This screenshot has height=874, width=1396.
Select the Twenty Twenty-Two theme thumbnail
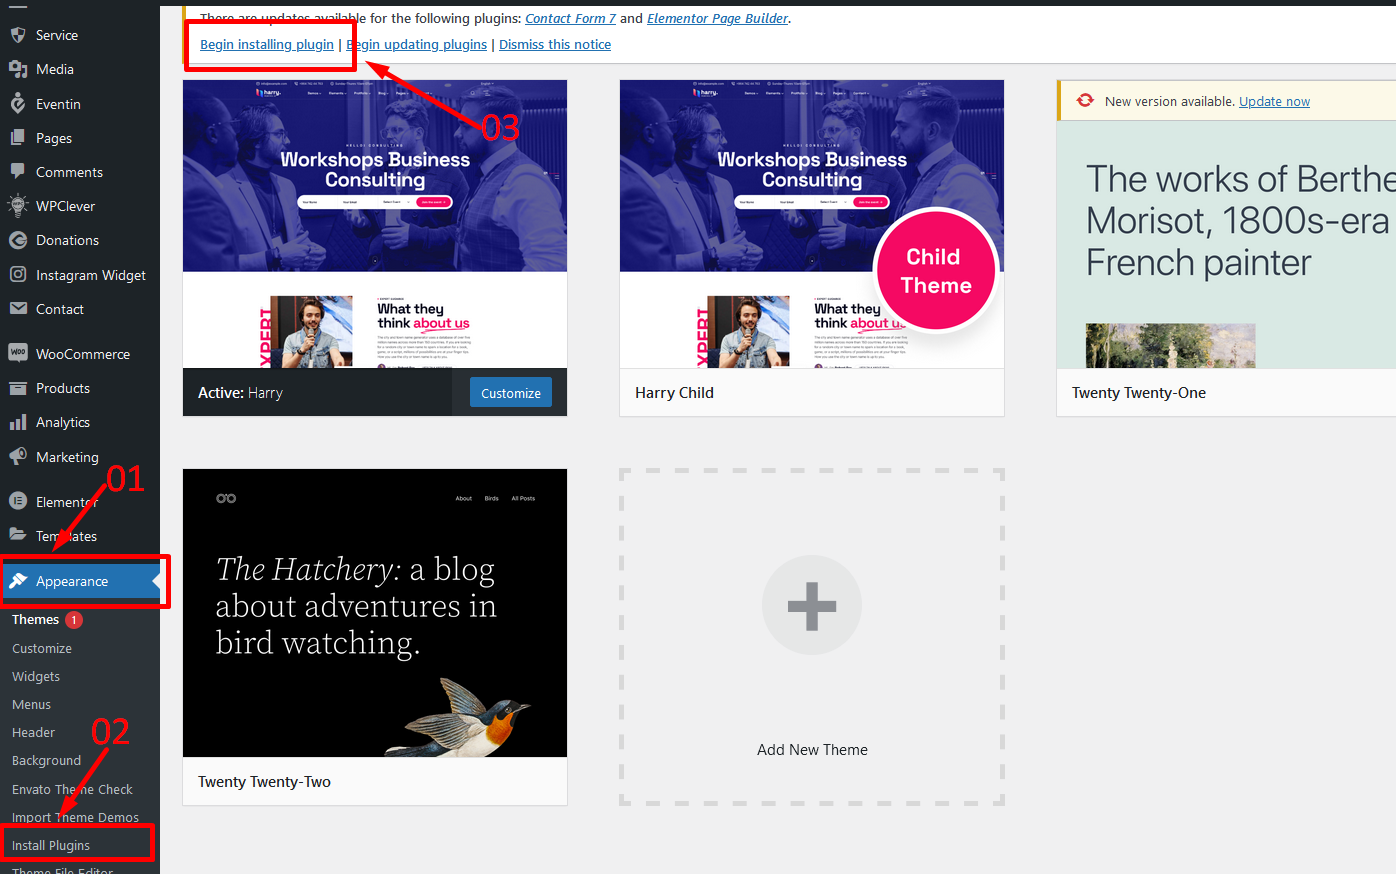coord(375,613)
